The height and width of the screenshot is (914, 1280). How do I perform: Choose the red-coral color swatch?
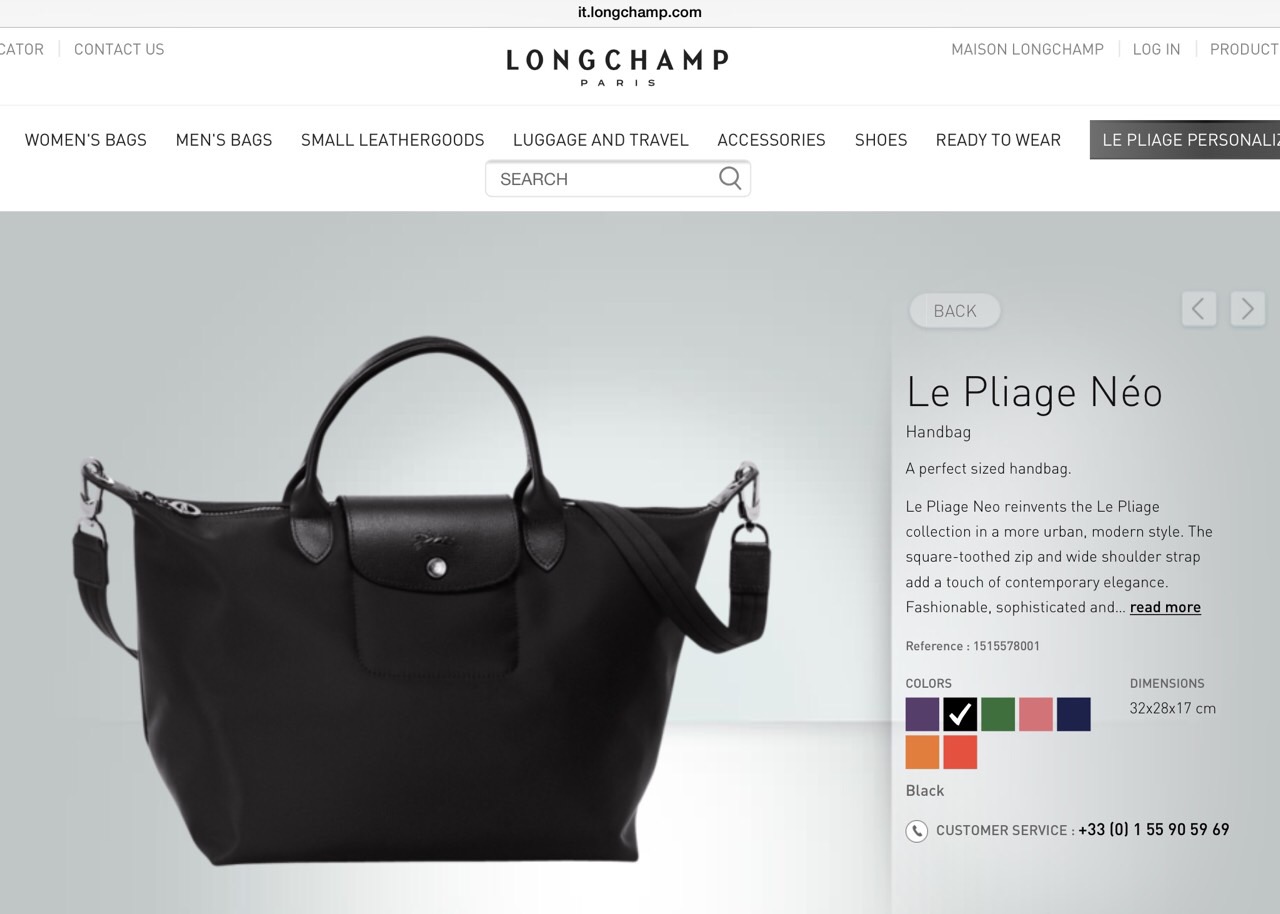tap(960, 752)
